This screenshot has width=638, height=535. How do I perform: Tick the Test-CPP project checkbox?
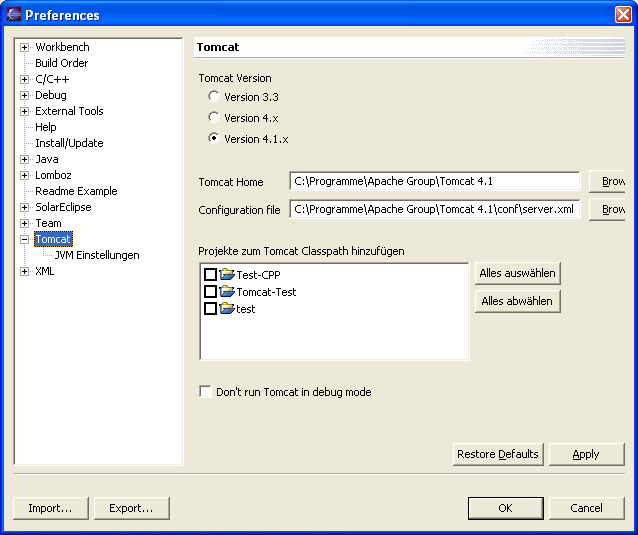(210, 275)
